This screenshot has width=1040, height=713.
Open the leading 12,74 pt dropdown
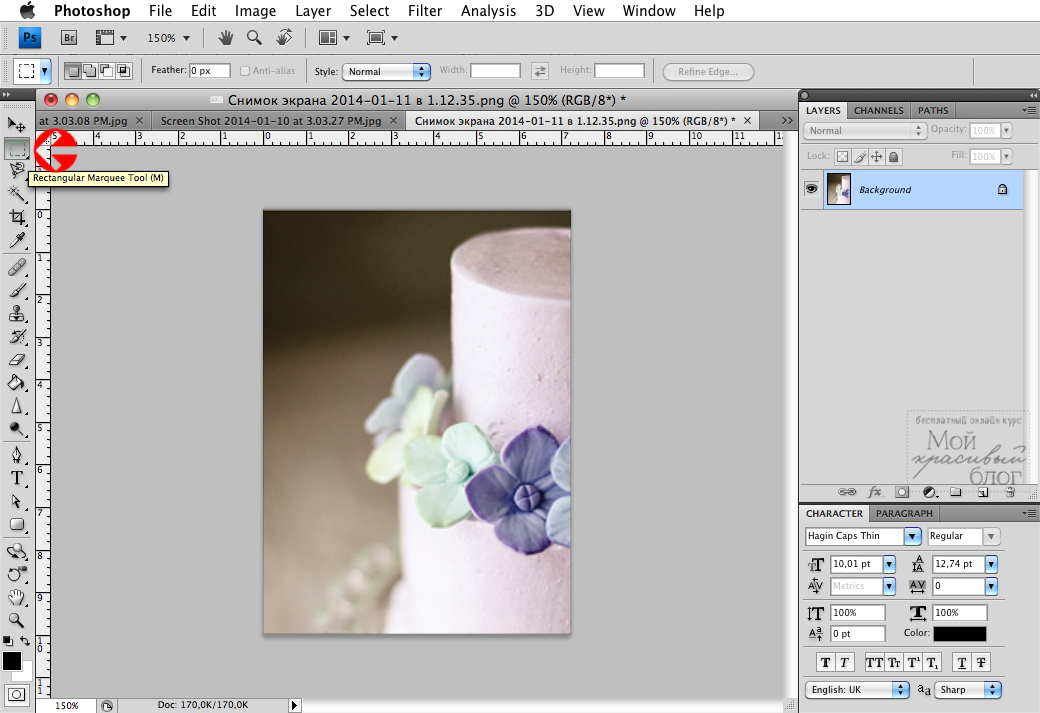pyautogui.click(x=992, y=564)
